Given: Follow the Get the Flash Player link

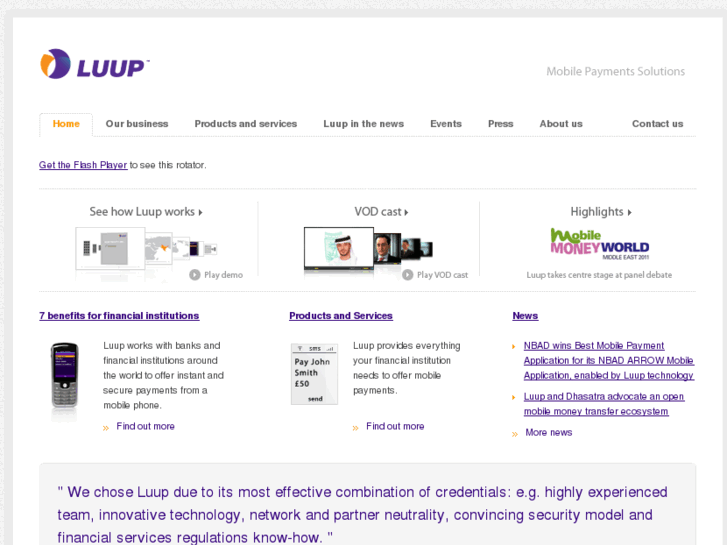Looking at the screenshot, I should (x=83, y=165).
